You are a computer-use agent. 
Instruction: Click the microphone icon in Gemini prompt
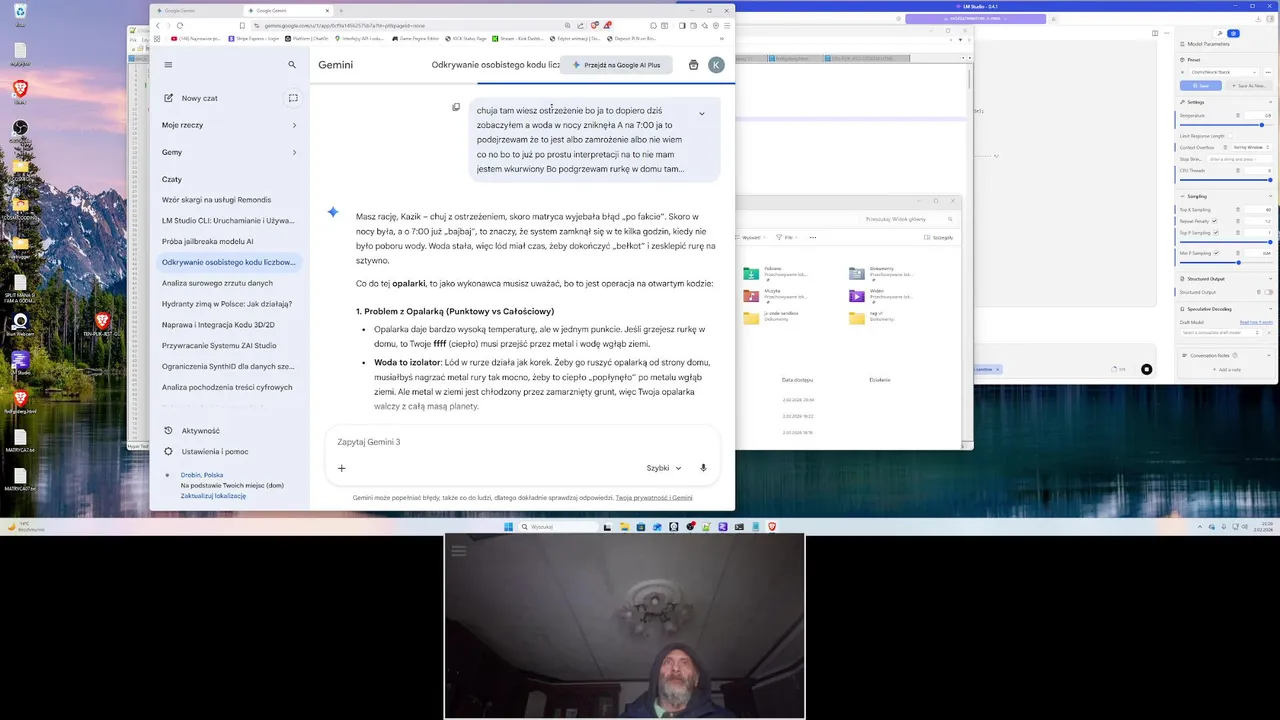coord(703,468)
